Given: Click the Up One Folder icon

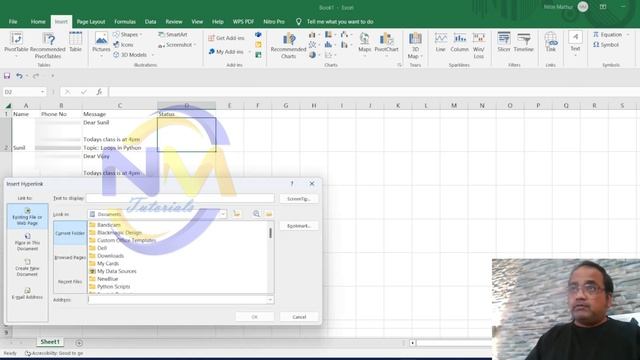Looking at the screenshot, I should coord(237,213).
